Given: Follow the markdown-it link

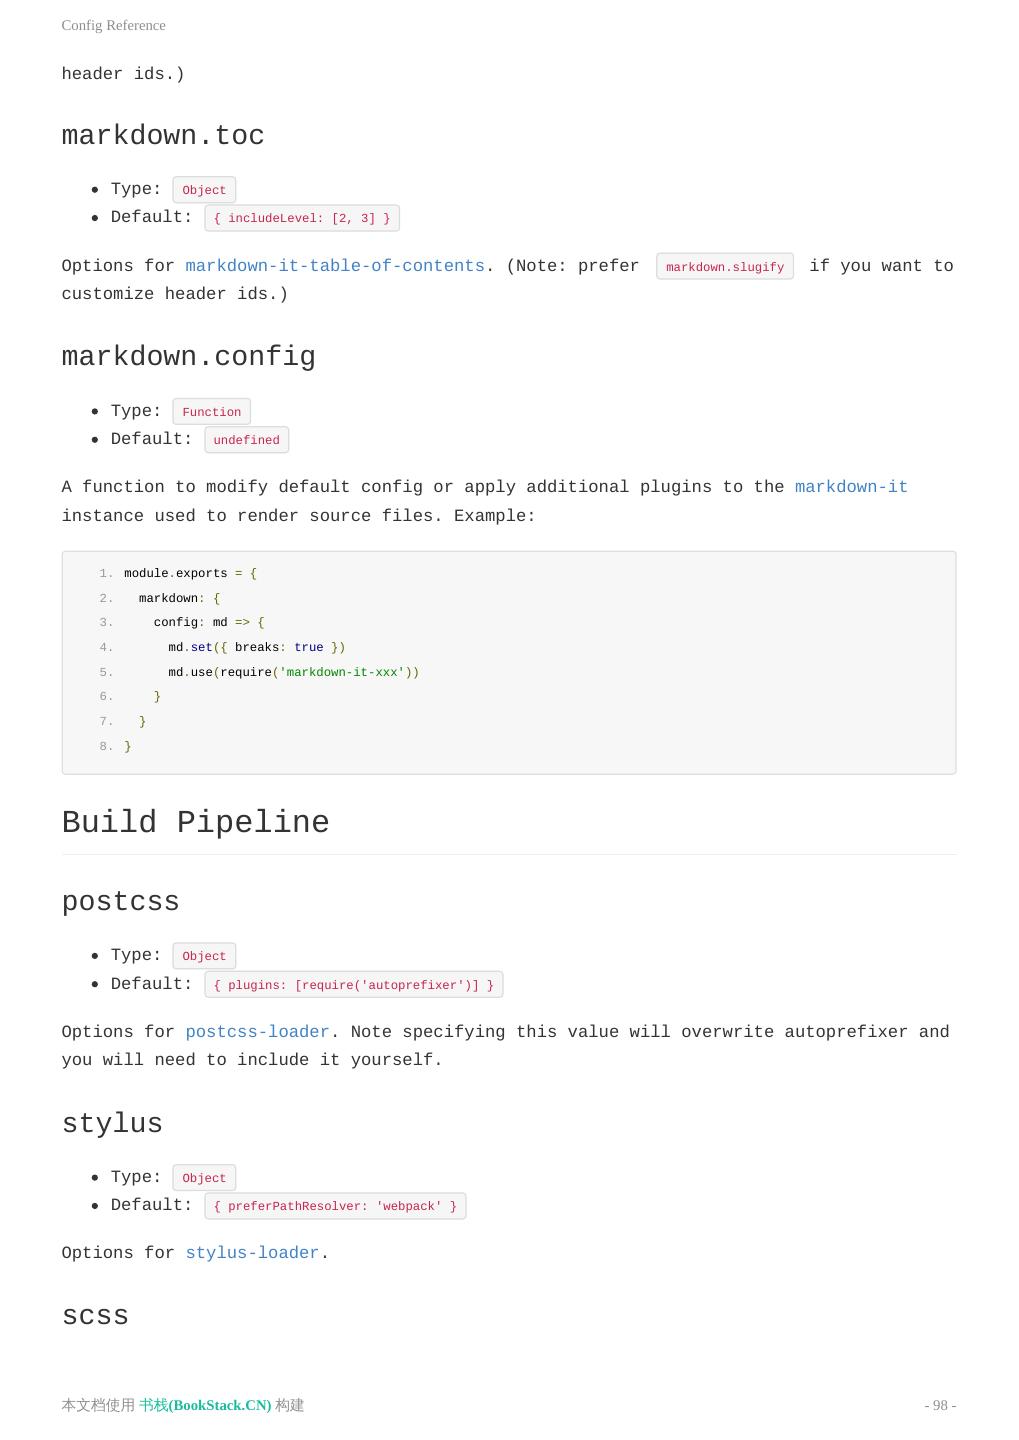Looking at the screenshot, I should [x=851, y=487].
